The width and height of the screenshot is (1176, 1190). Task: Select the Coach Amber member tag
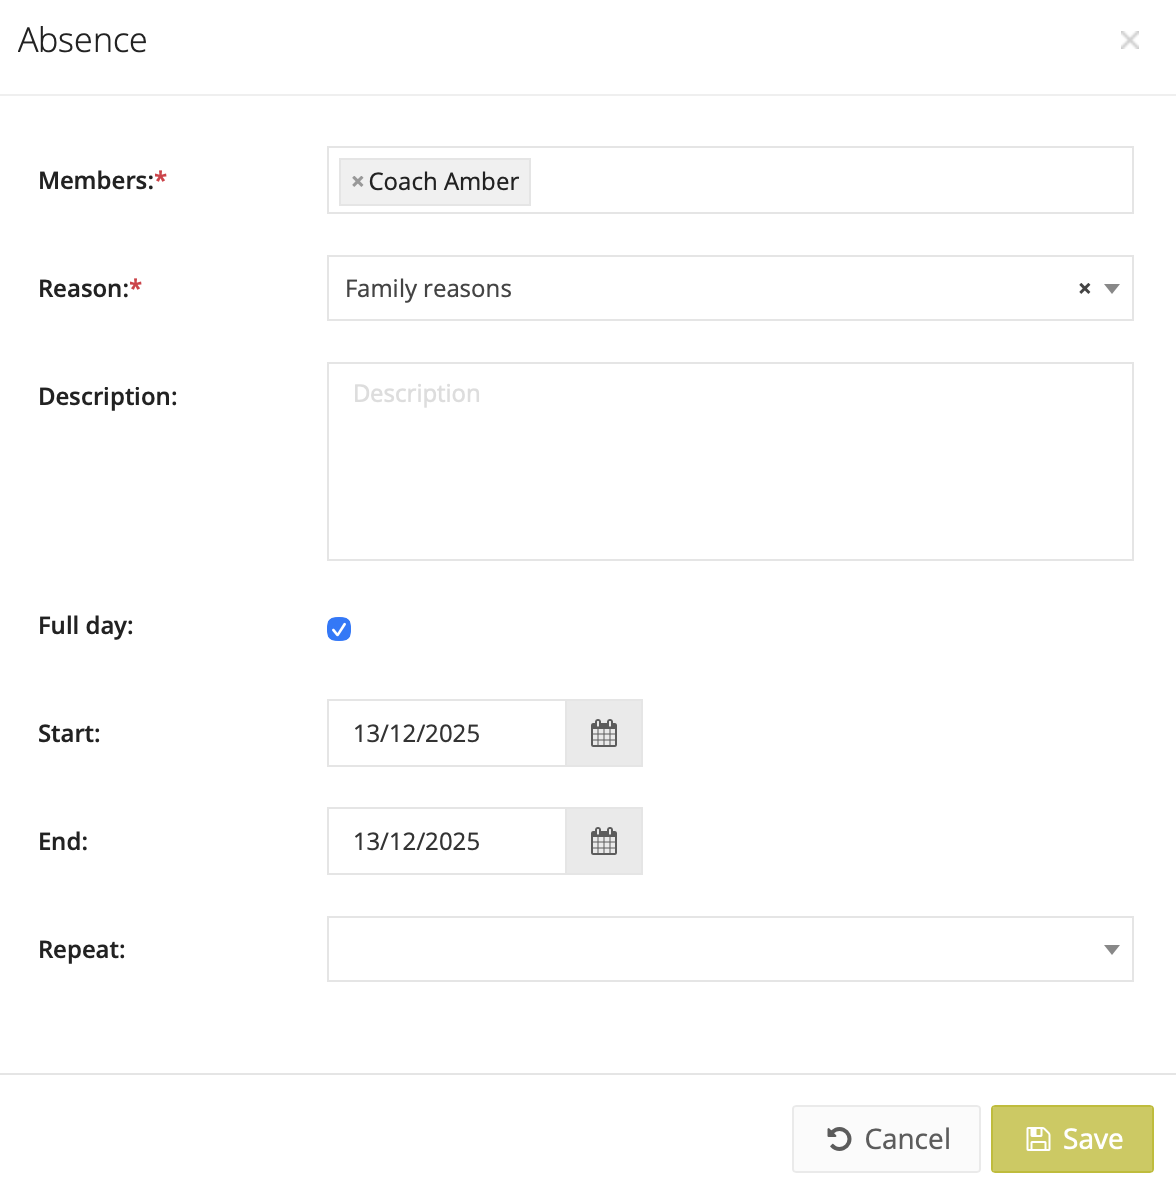tap(444, 182)
